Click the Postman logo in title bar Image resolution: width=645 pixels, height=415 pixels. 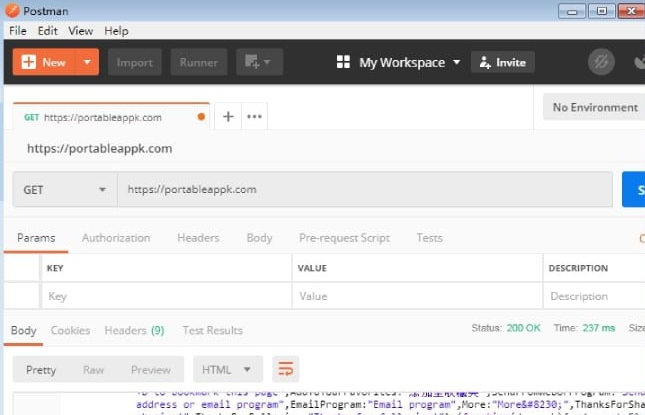point(12,11)
